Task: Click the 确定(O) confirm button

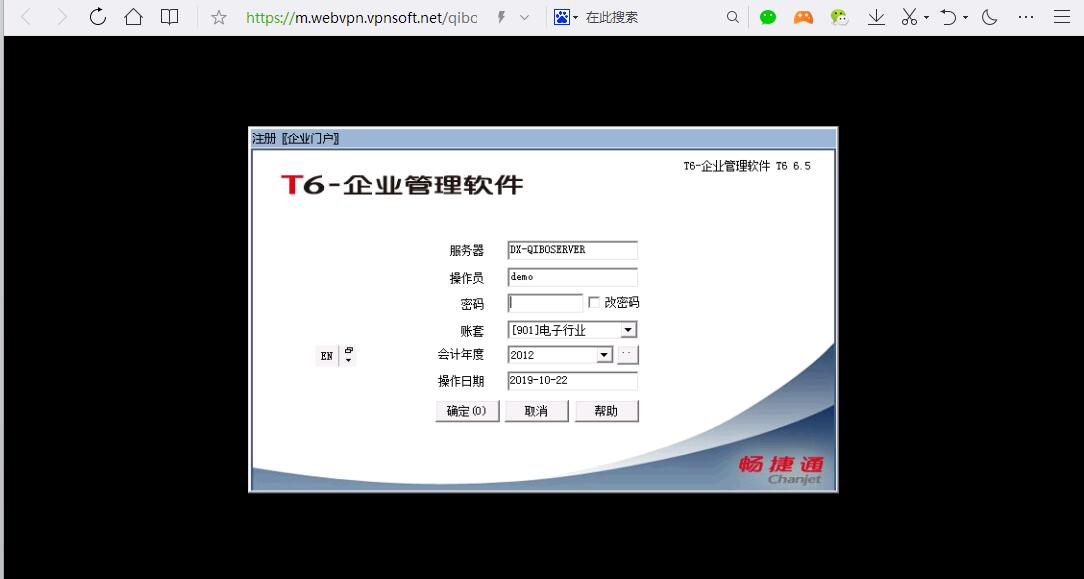Action: pos(467,411)
